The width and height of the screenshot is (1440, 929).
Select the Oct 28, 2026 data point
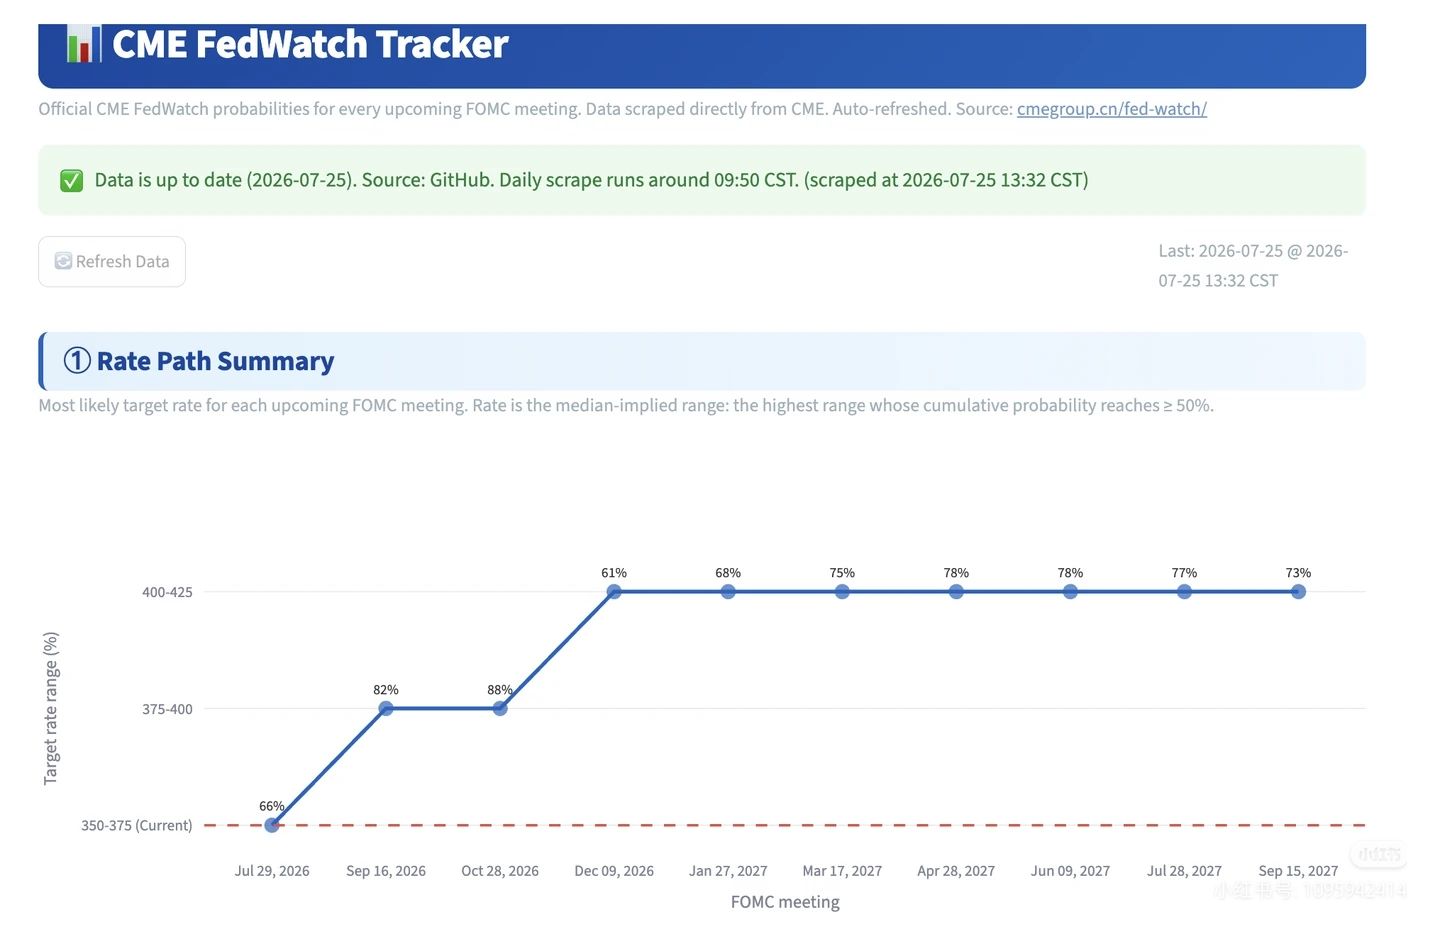[x=500, y=708]
